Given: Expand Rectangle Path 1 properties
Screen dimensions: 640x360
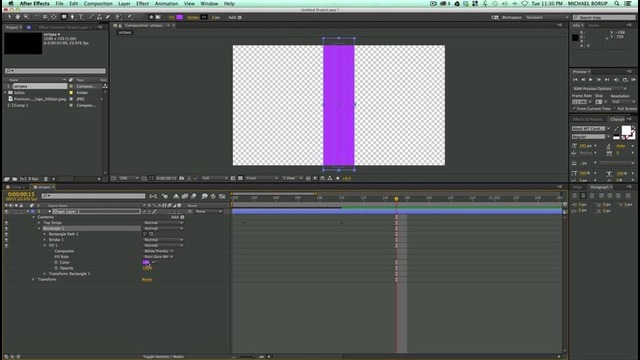Looking at the screenshot, I should coord(45,234).
